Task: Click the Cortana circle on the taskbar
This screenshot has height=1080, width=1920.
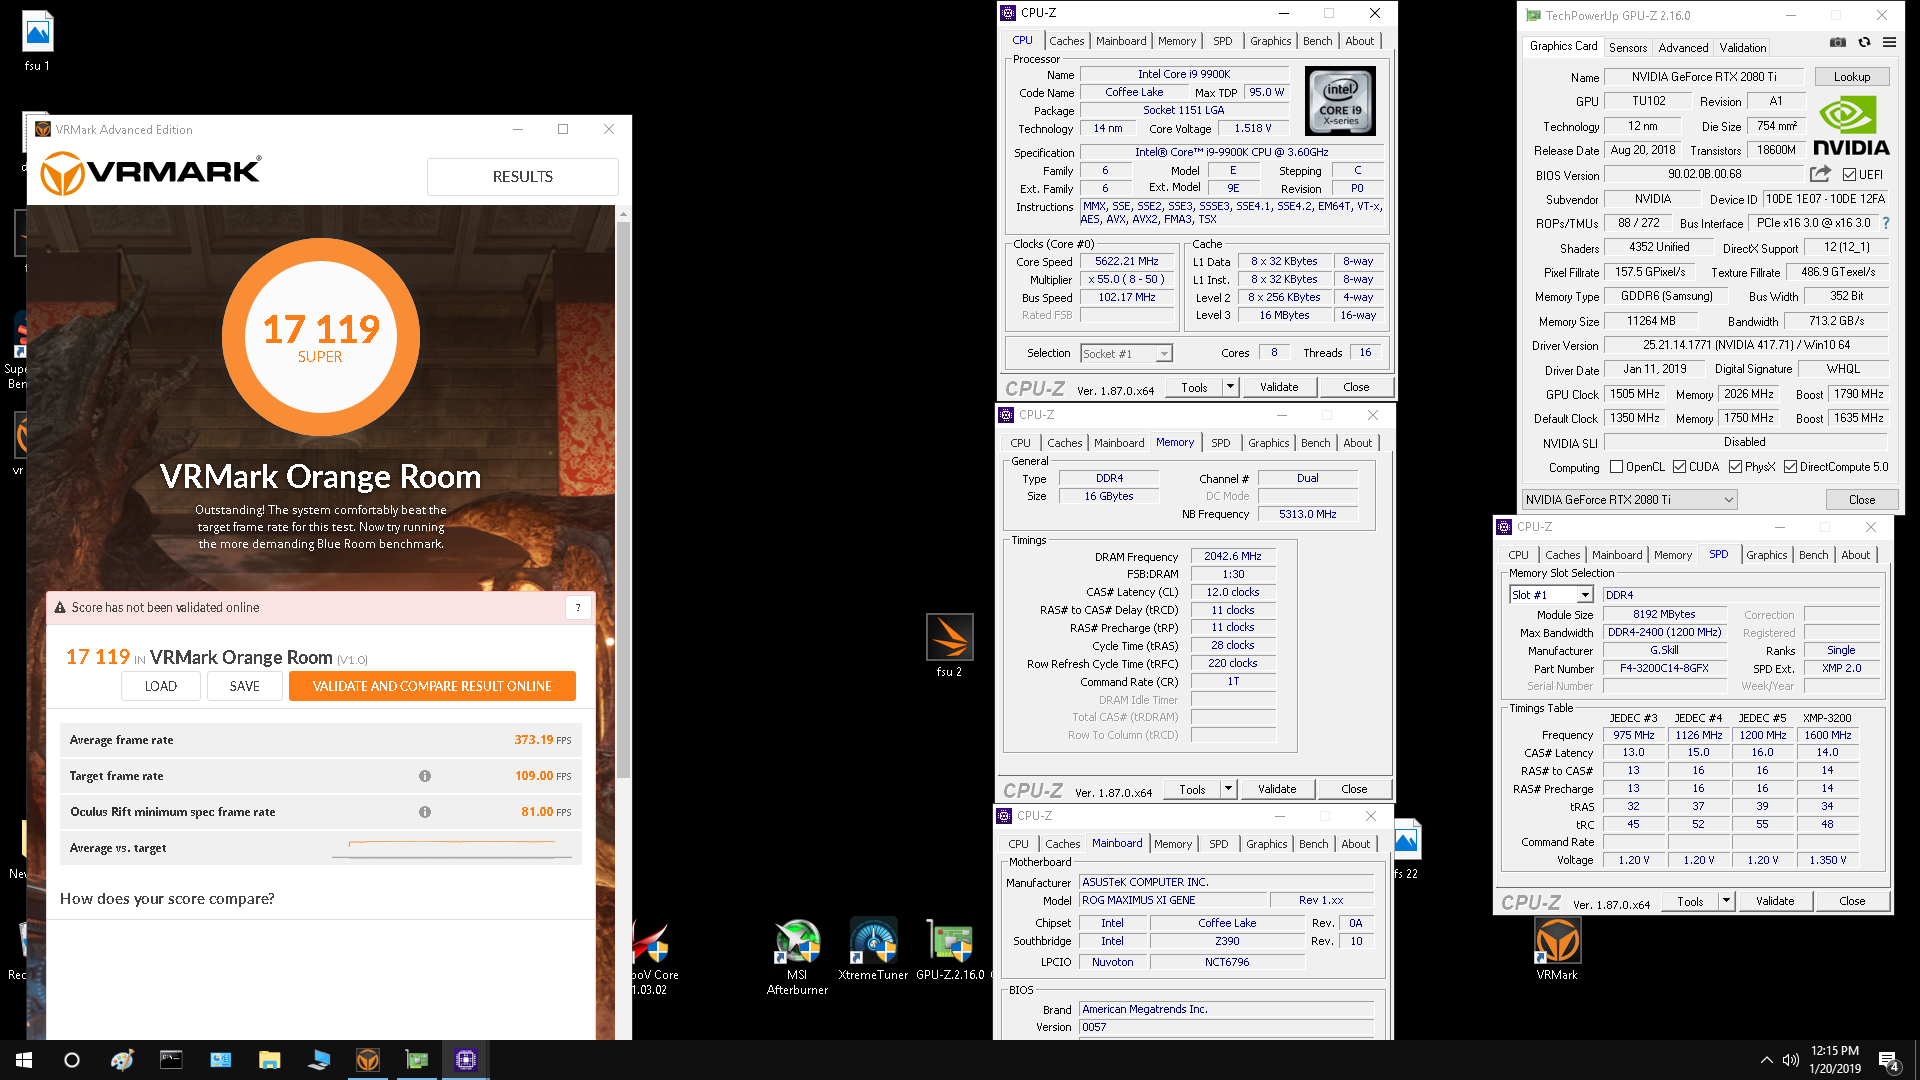Action: 72,1060
